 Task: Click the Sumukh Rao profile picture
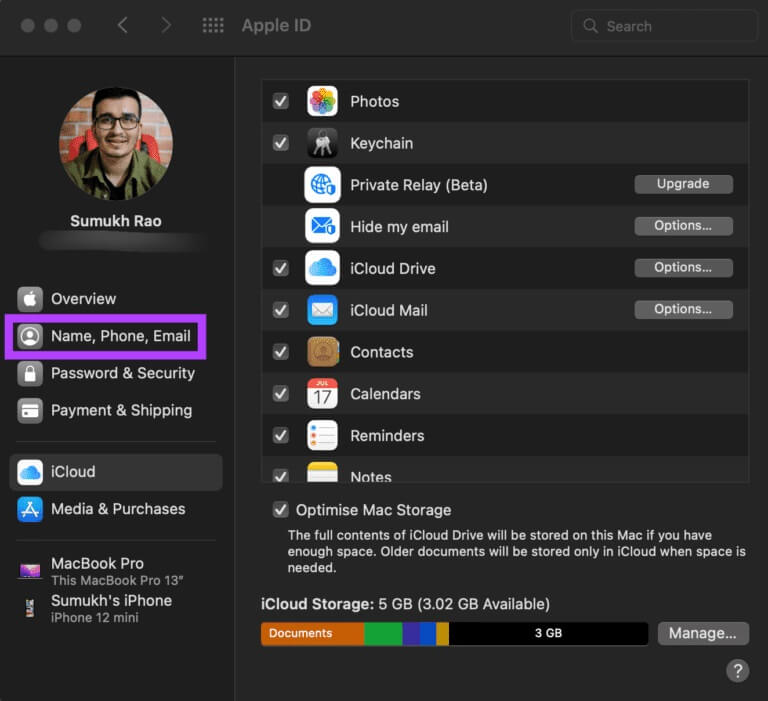pos(116,144)
